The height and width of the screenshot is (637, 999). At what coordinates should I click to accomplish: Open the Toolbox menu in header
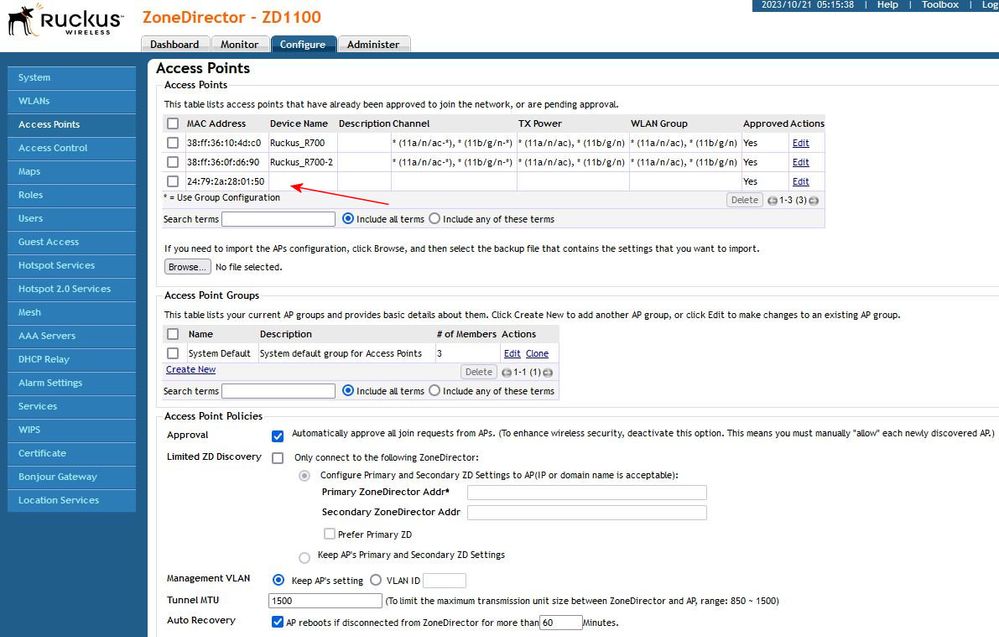click(x=940, y=5)
